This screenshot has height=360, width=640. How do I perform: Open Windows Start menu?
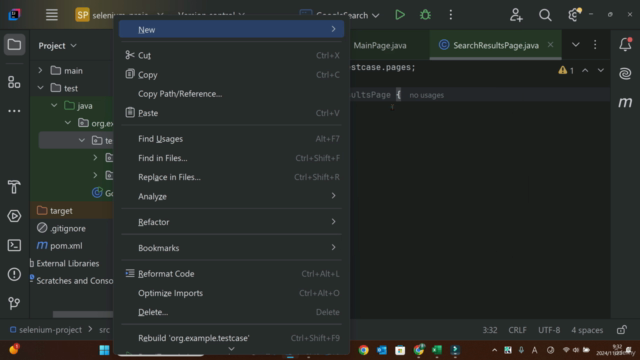[x=104, y=350]
